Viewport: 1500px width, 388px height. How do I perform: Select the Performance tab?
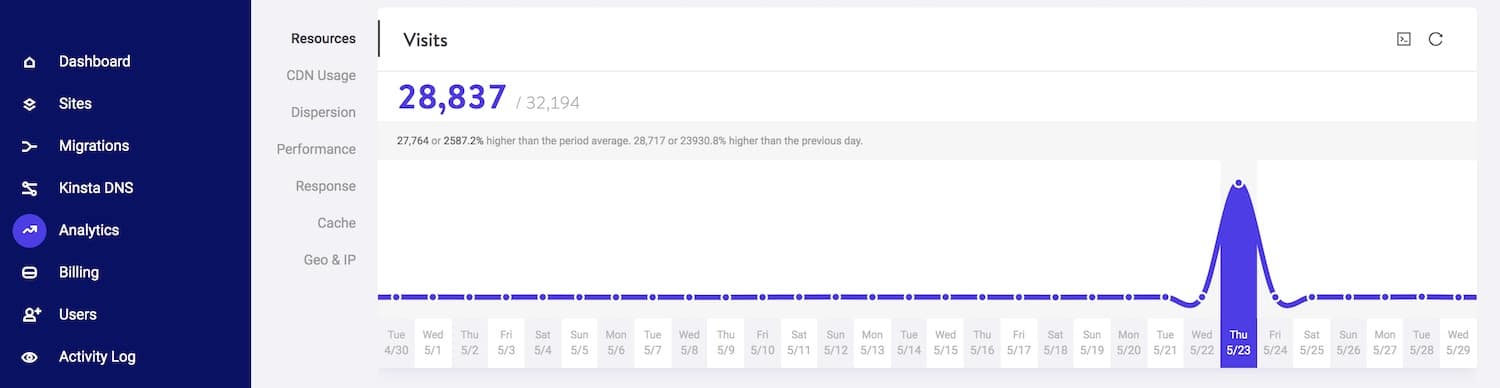click(x=316, y=149)
